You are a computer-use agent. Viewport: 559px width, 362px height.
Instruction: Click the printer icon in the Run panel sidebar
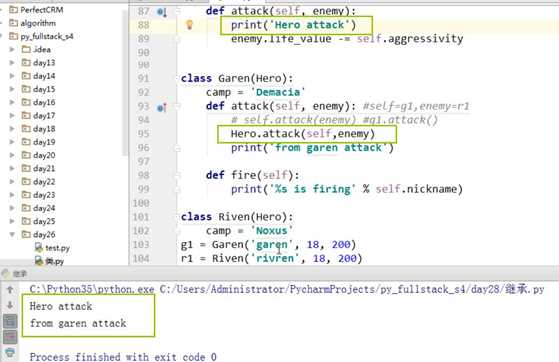(10, 353)
